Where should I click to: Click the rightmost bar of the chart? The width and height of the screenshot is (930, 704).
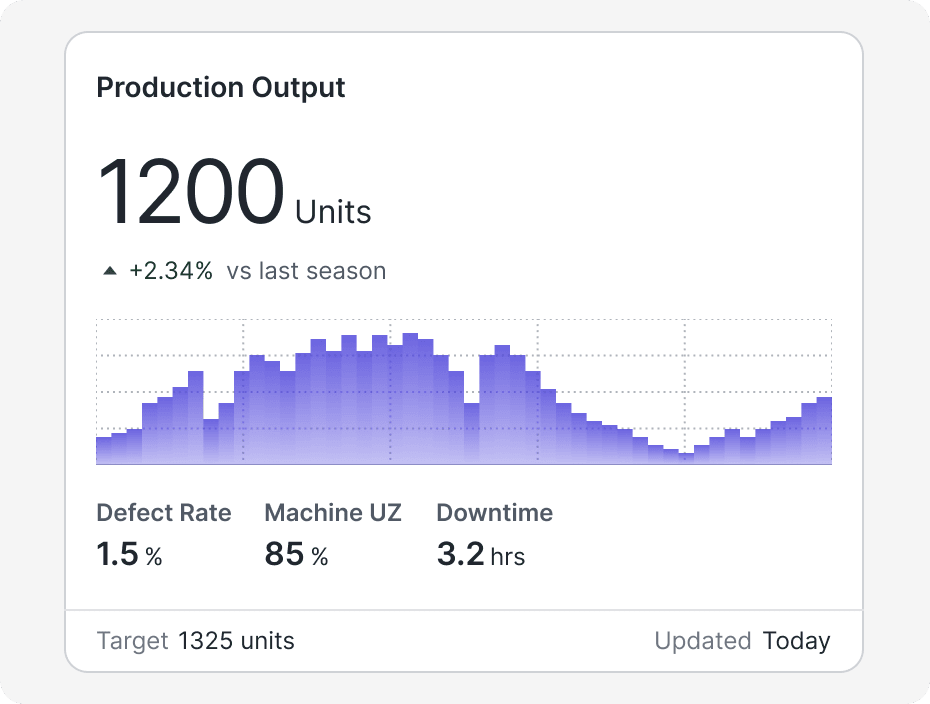tap(824, 431)
